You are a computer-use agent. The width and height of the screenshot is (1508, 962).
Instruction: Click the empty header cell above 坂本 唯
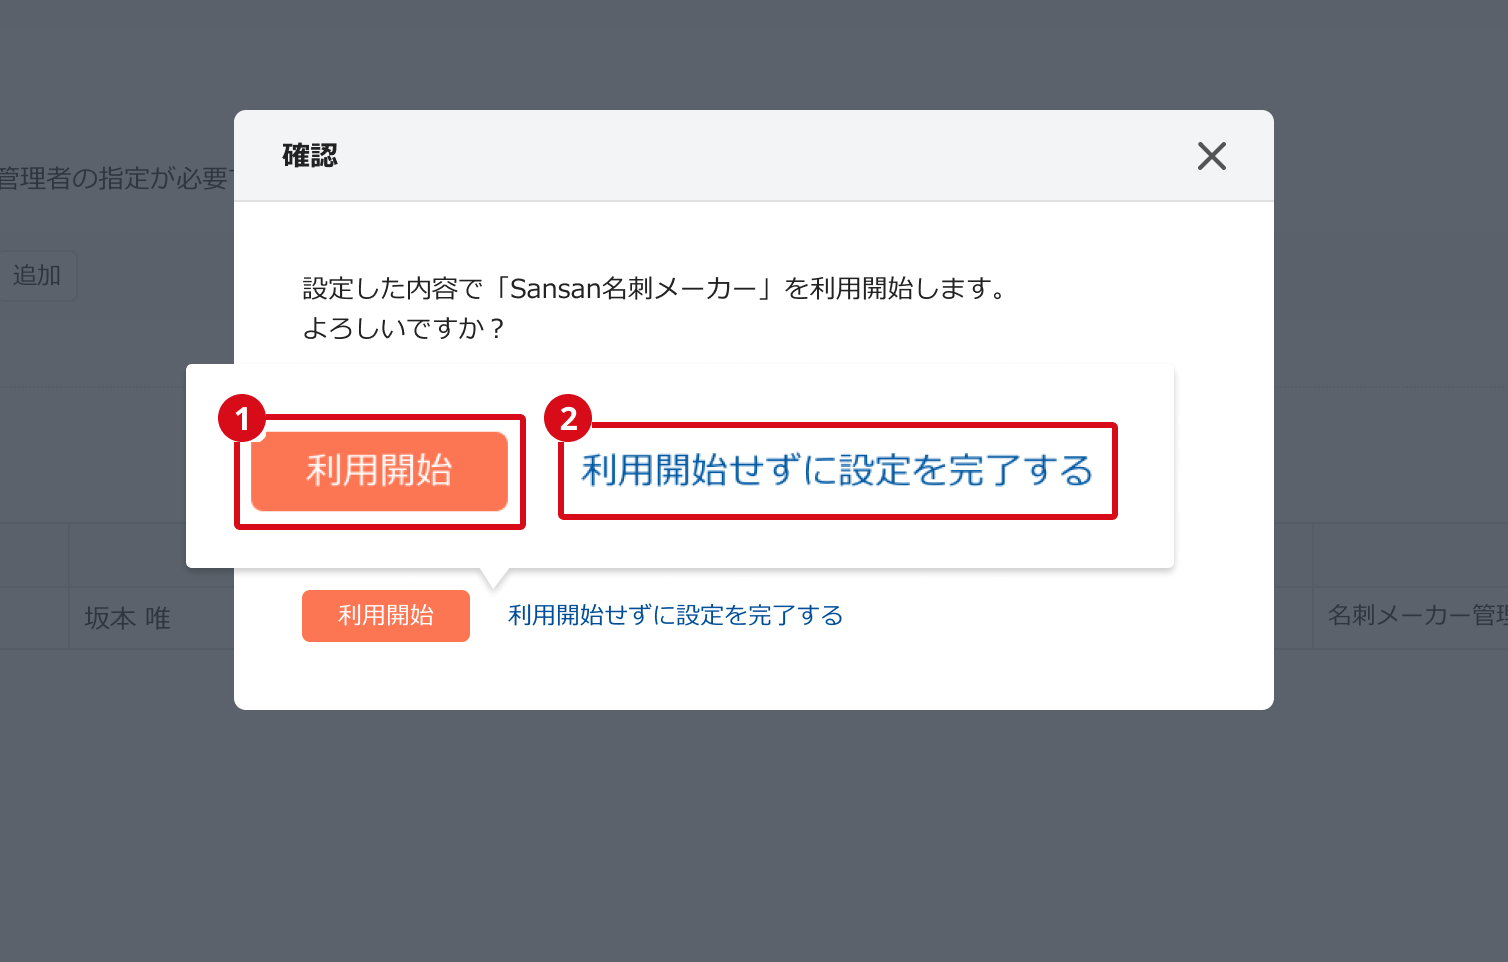pyautogui.click(x=152, y=555)
